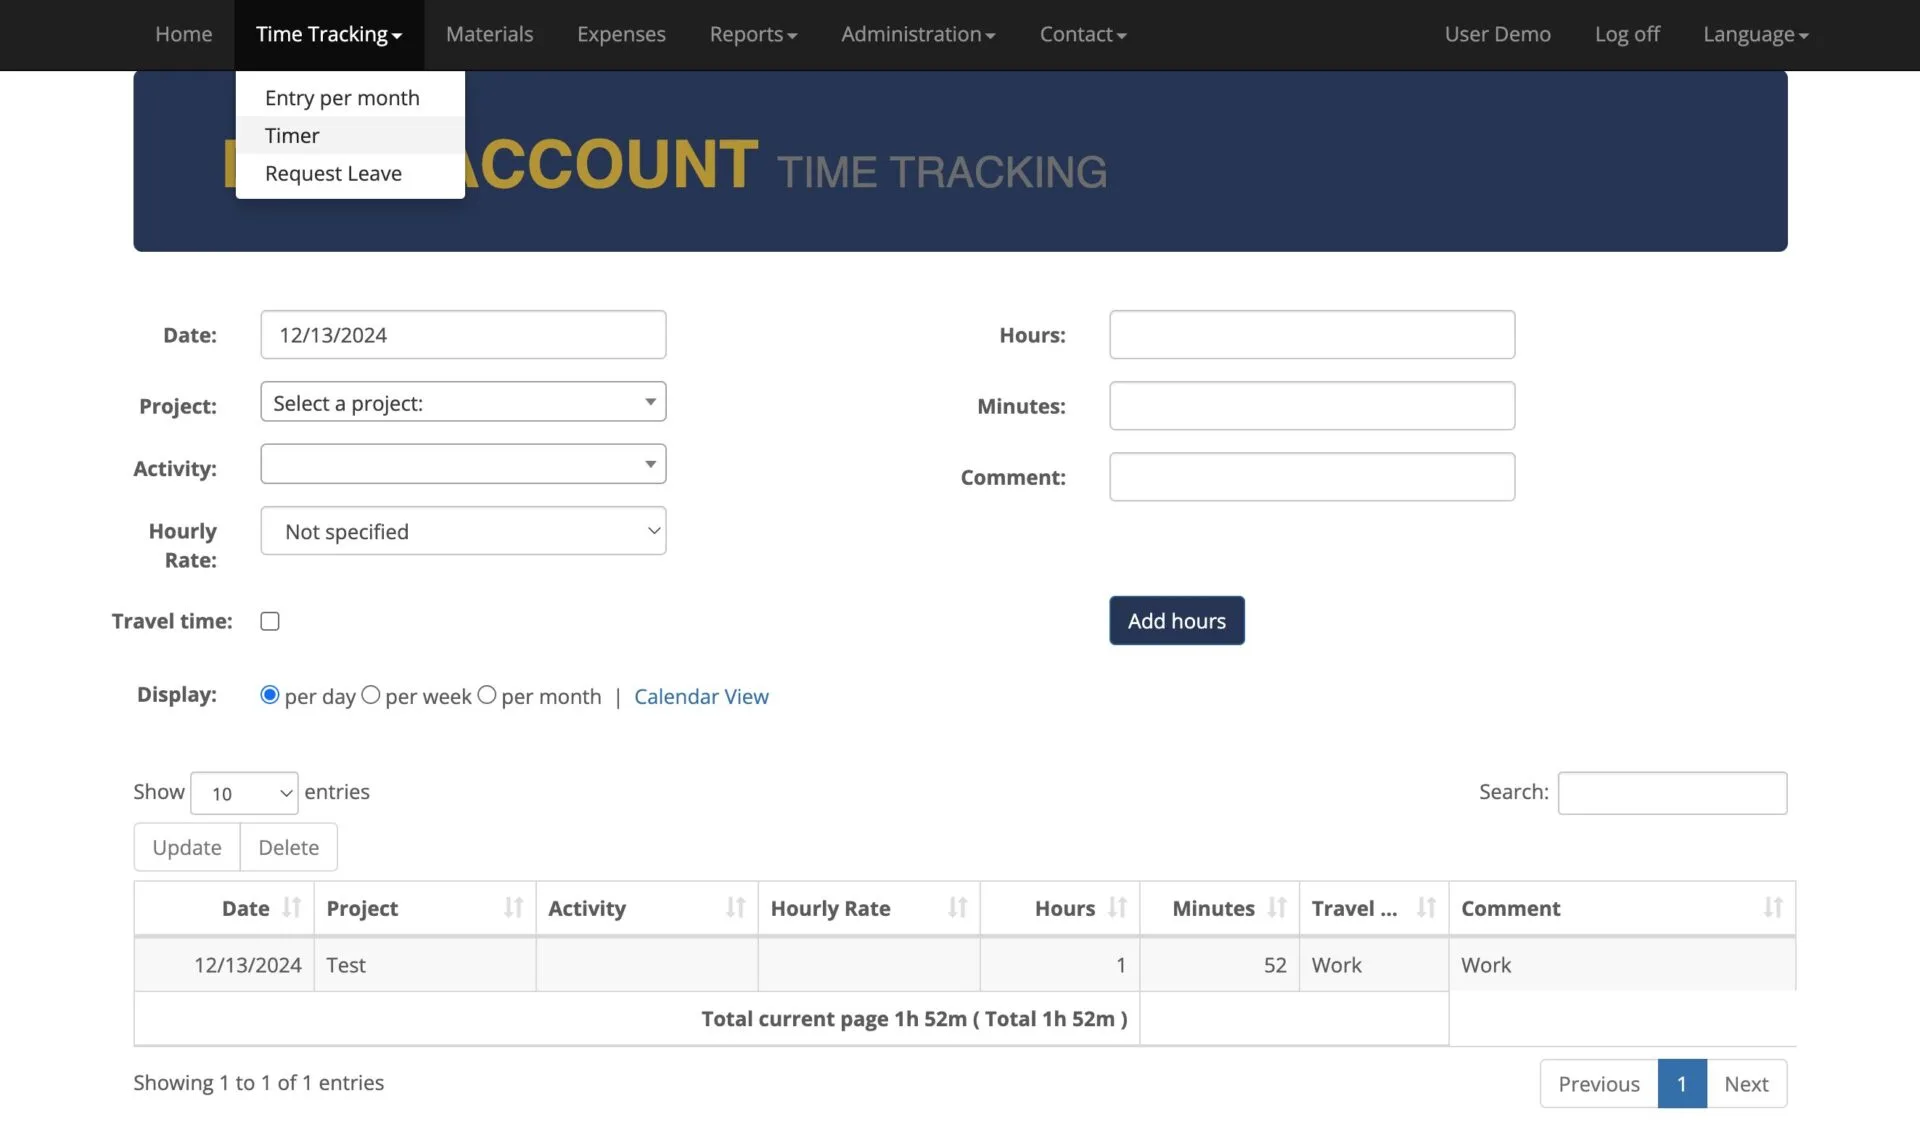Select Request Leave menu entry
The height and width of the screenshot is (1122, 1920).
tap(333, 173)
